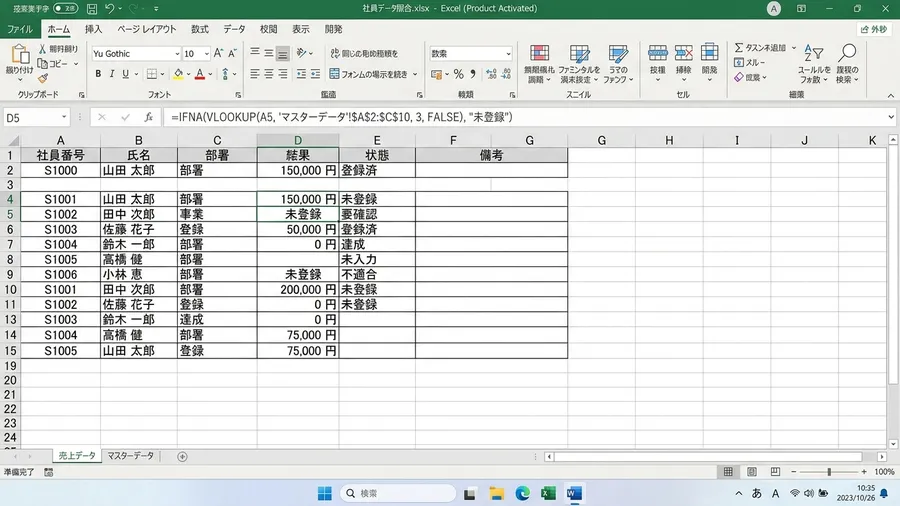
Task: Open Format as Table menu
Action: pos(579,64)
